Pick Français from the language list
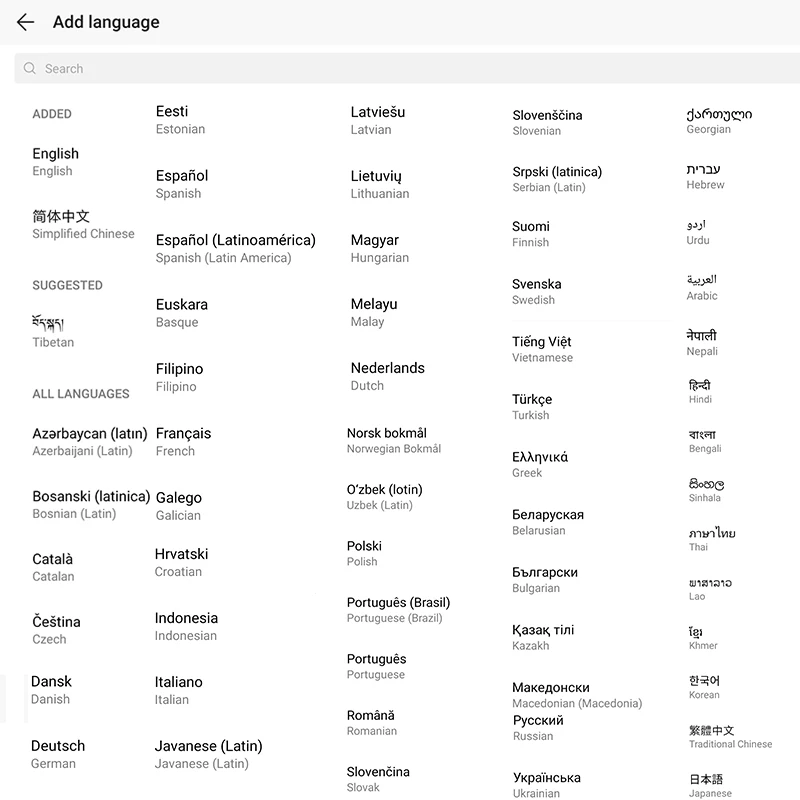Viewport: 800px width, 800px height. (182, 441)
